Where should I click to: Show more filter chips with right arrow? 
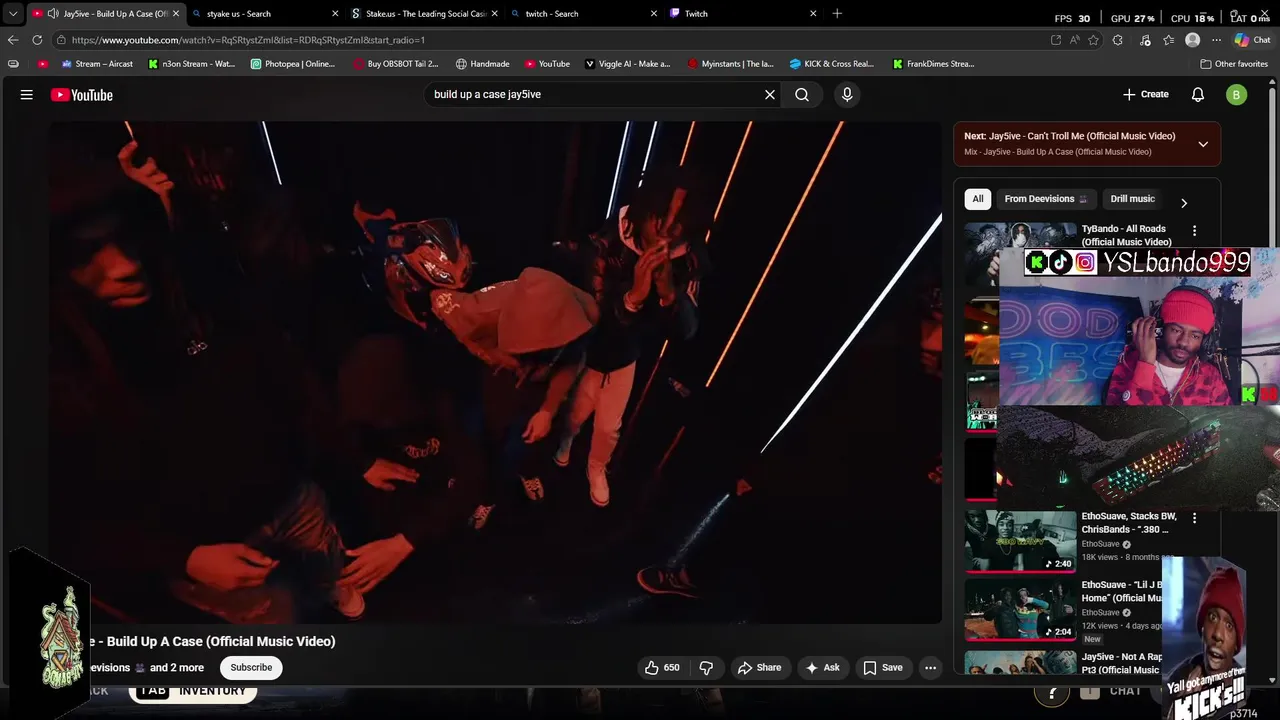1184,203
